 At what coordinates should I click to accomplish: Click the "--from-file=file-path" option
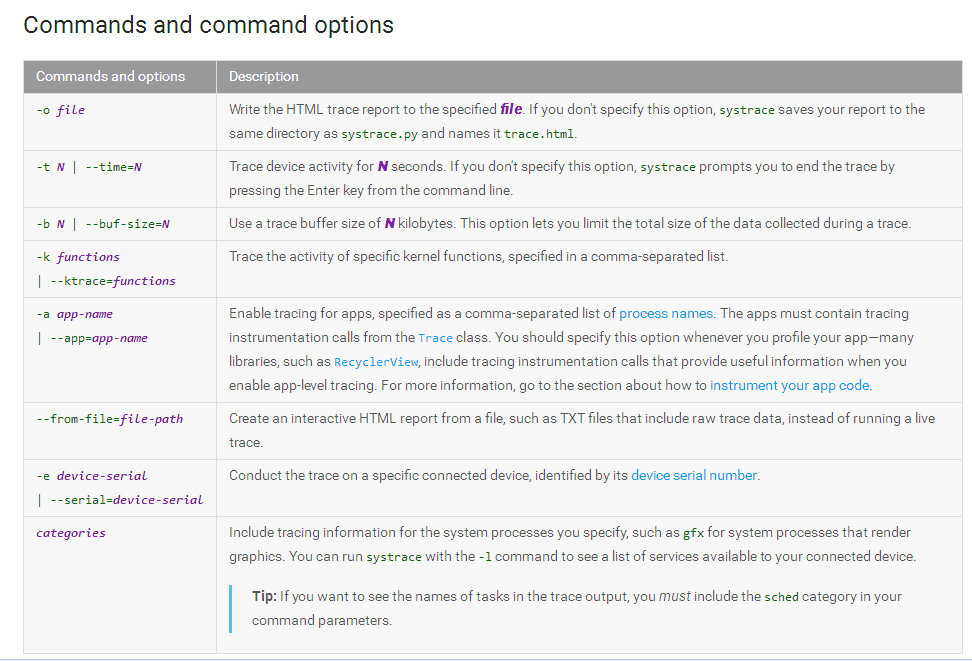point(110,418)
